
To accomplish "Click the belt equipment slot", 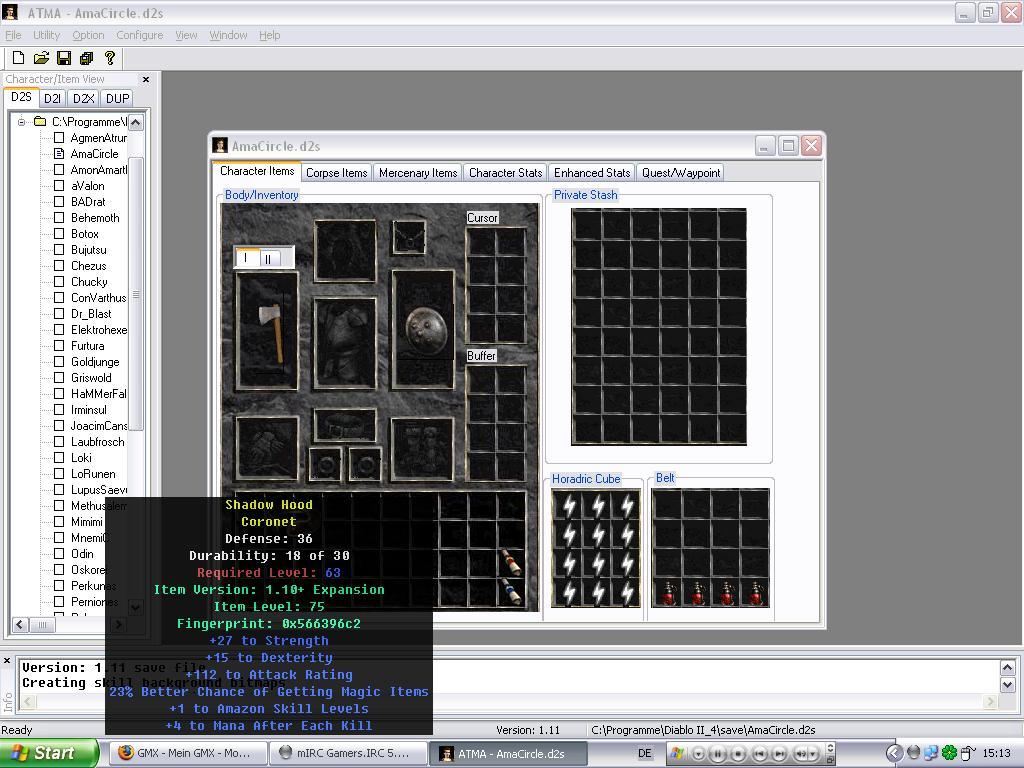I will click(x=345, y=425).
